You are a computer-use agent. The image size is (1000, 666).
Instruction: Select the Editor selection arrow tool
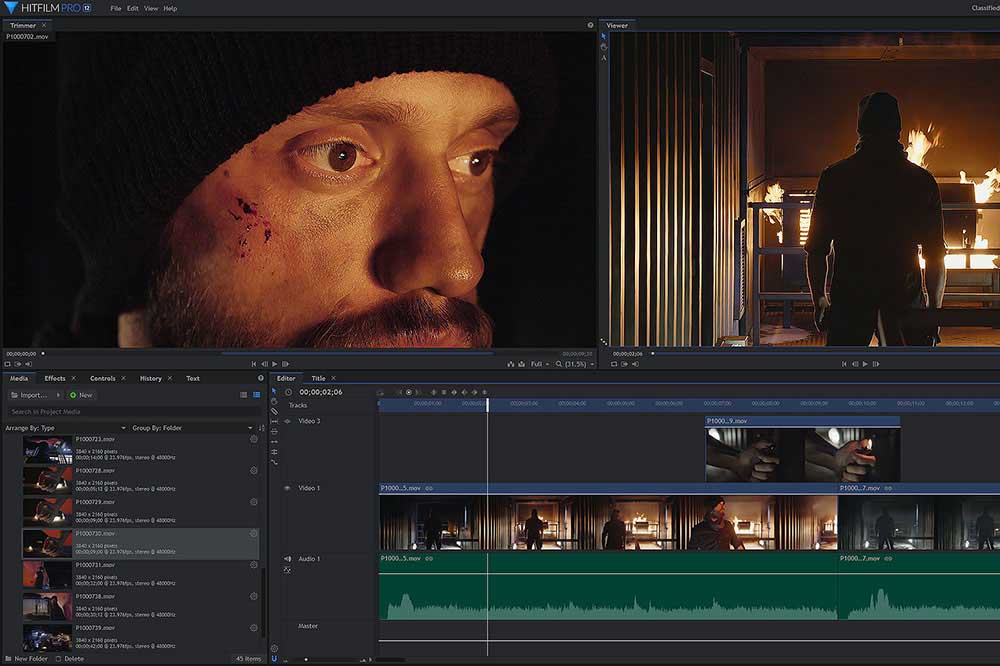click(274, 391)
